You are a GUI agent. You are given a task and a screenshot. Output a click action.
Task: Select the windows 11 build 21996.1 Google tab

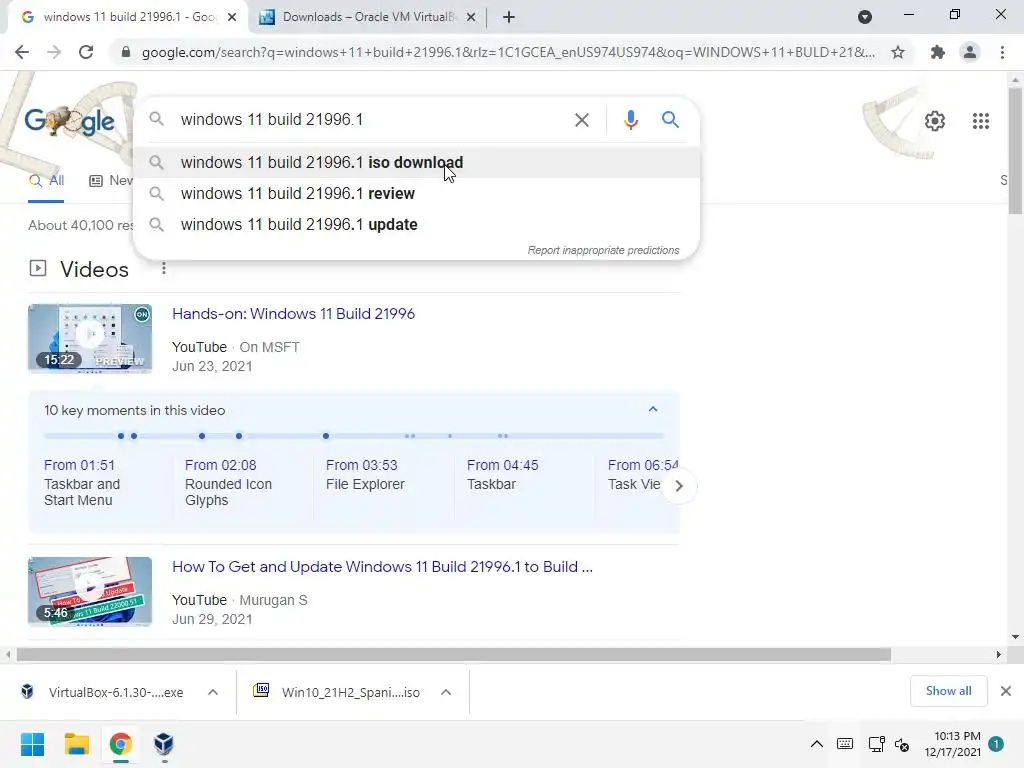click(x=127, y=18)
